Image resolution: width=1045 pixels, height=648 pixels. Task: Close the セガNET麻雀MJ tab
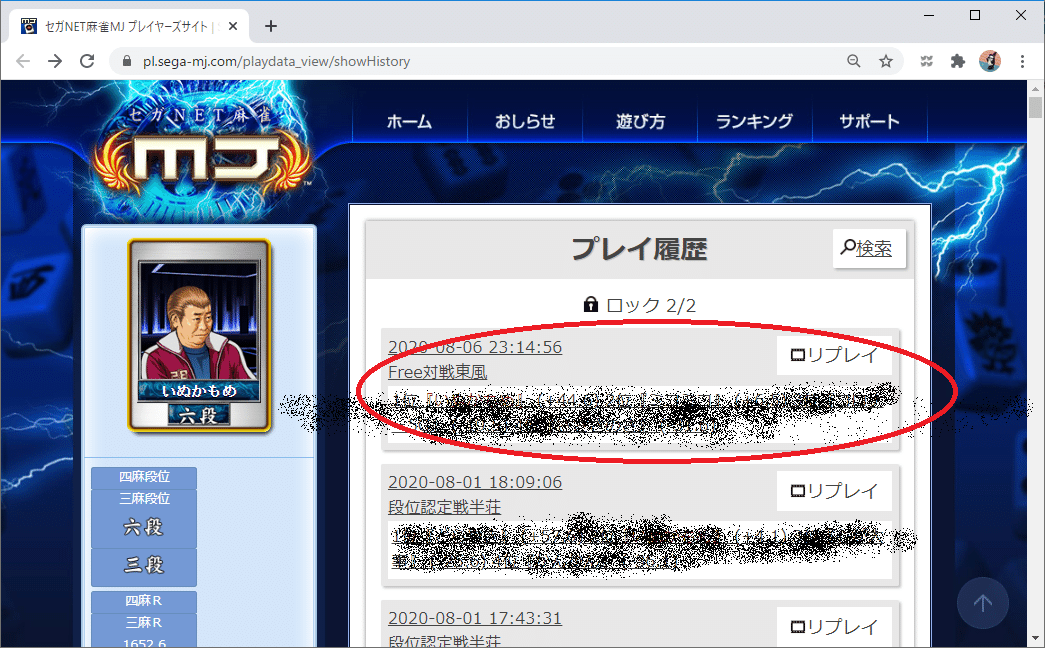[x=233, y=26]
